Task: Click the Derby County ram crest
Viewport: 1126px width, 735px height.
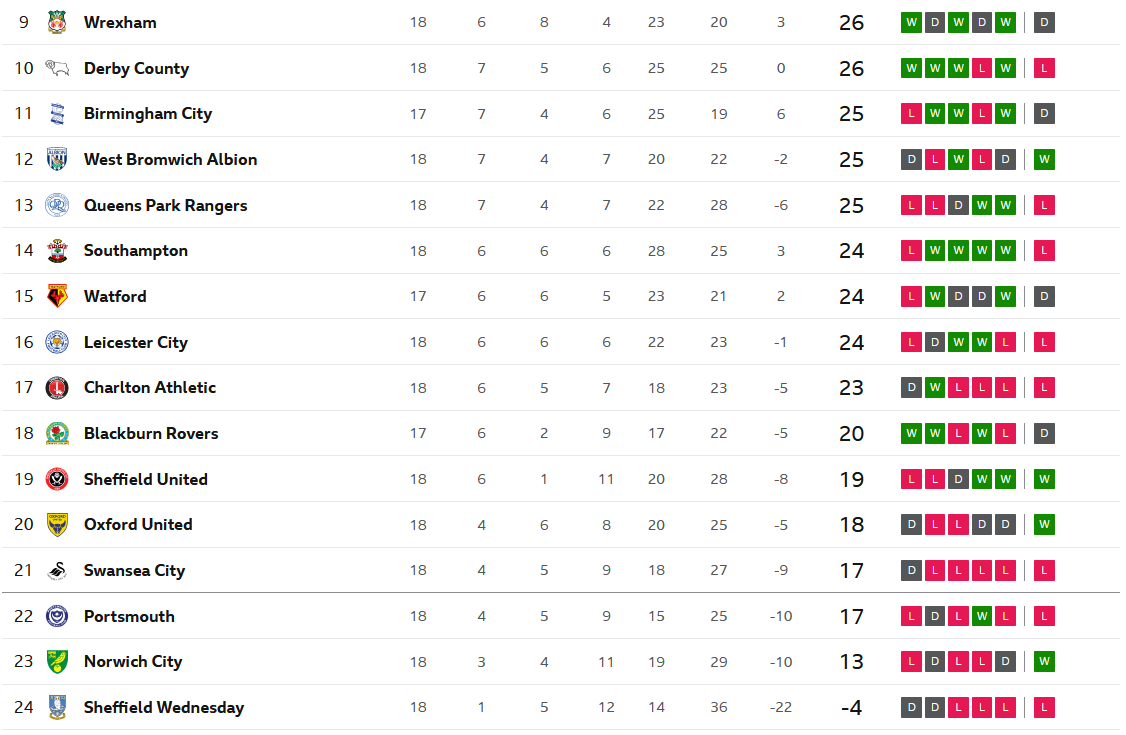Action: click(57, 68)
